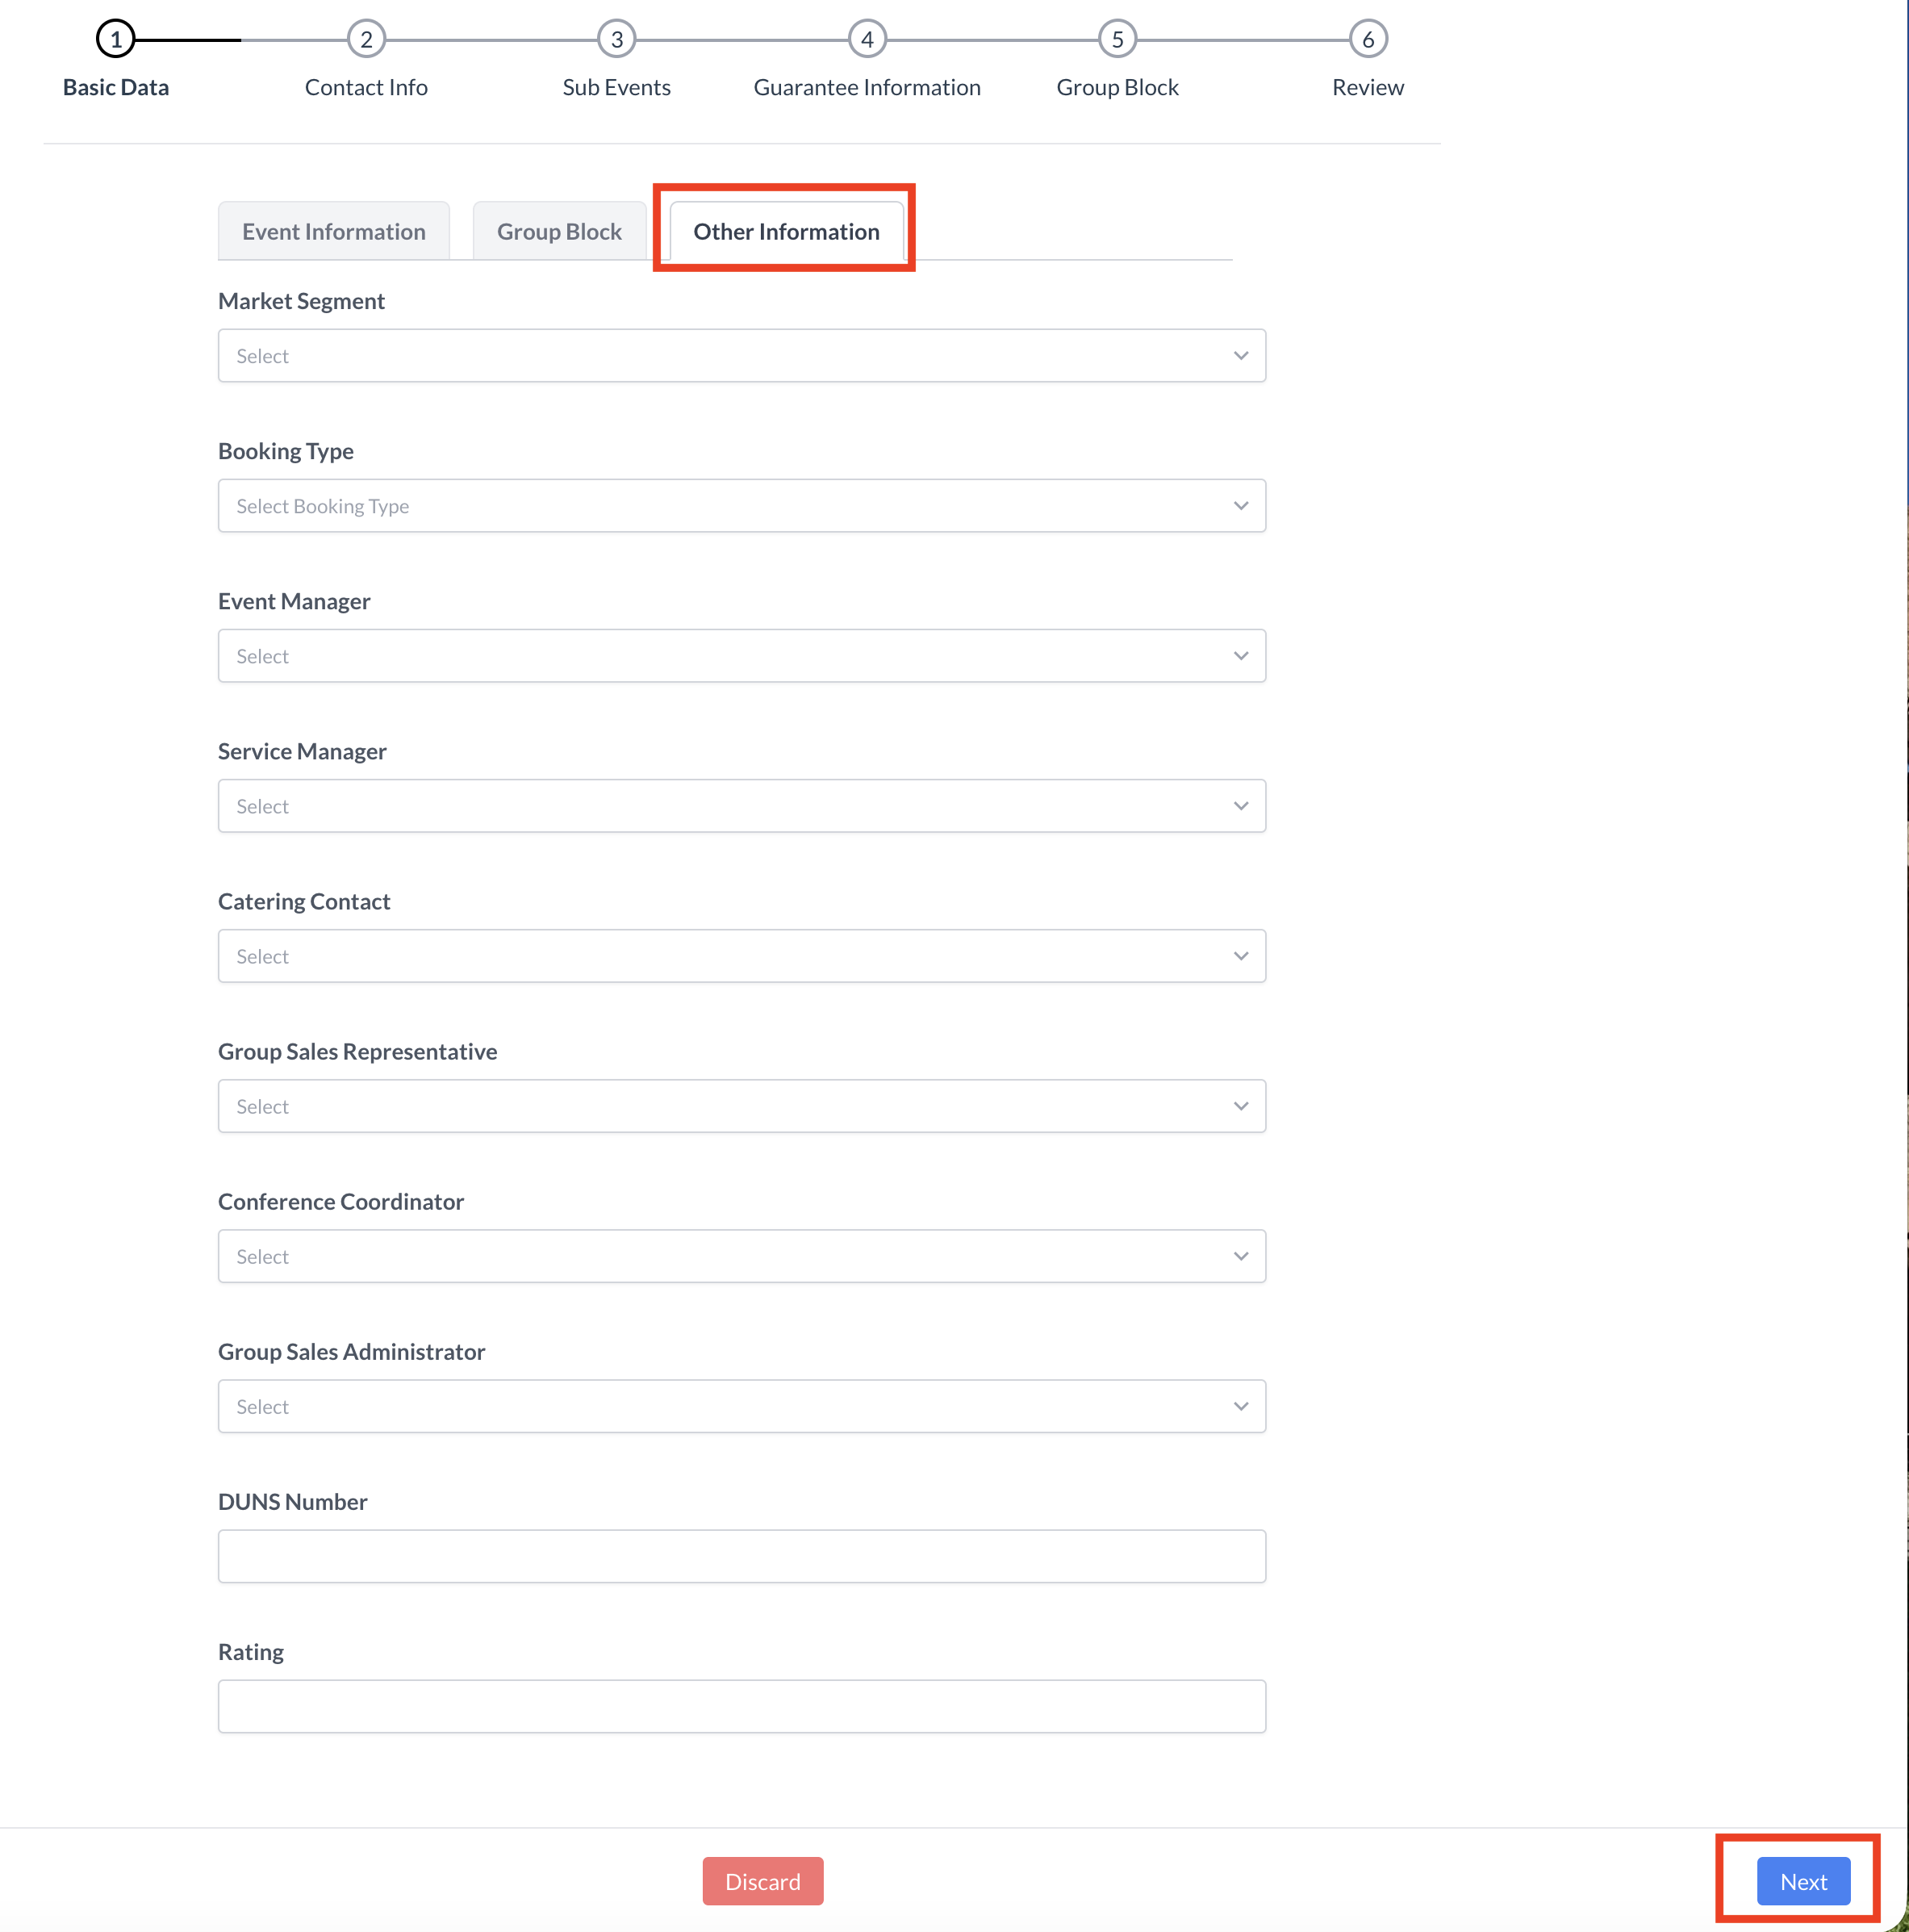Viewport: 1909px width, 1932px height.
Task: Discard the event form
Action: click(762, 1882)
